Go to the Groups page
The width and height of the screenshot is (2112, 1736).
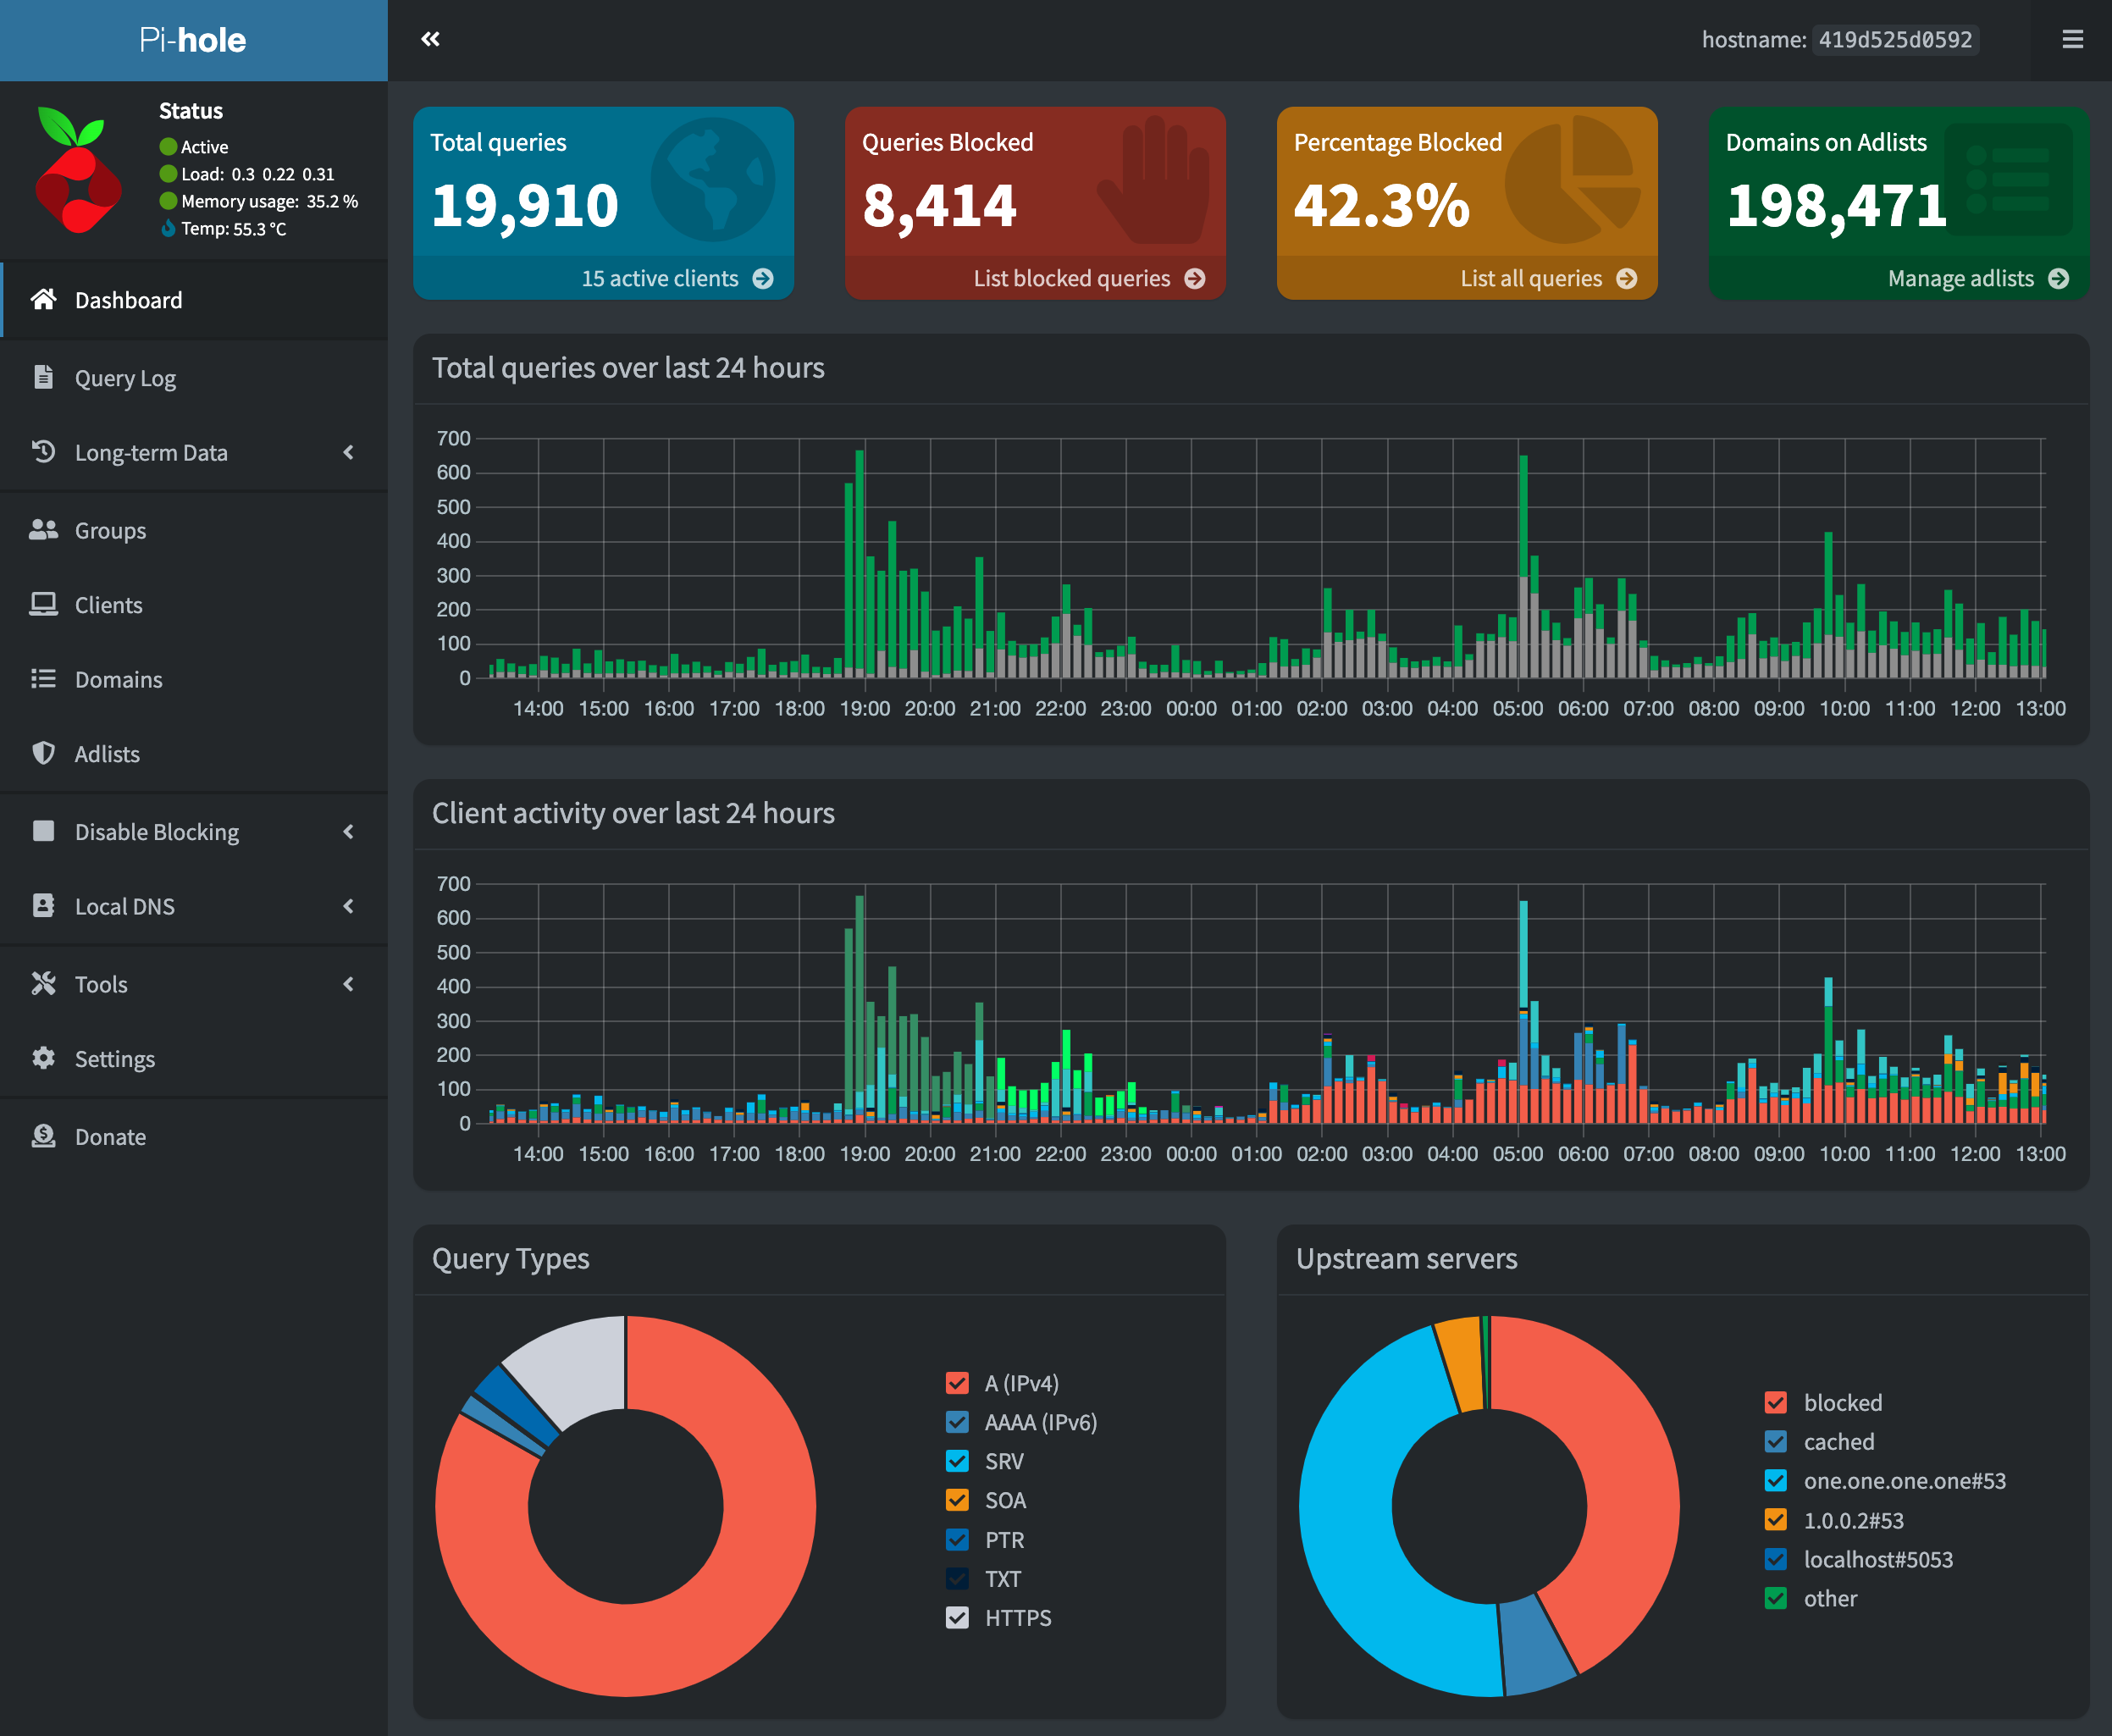click(194, 530)
